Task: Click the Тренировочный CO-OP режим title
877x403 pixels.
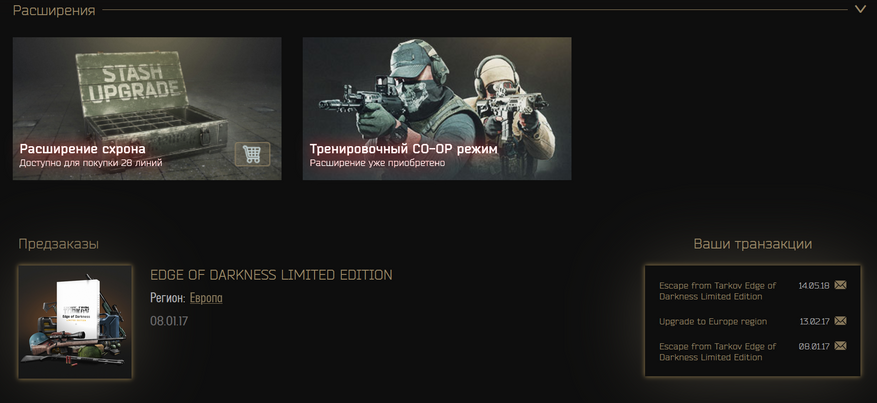Action: click(x=403, y=149)
